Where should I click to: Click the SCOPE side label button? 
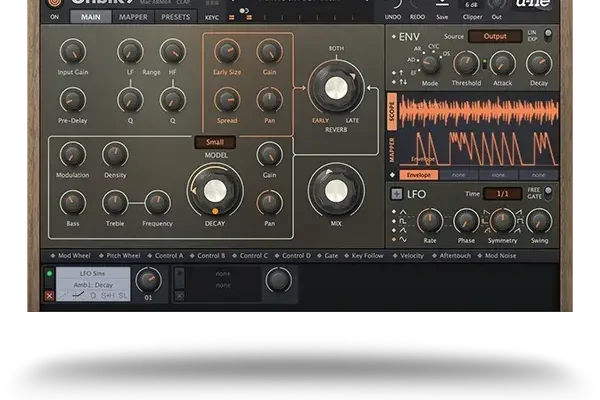pos(392,110)
